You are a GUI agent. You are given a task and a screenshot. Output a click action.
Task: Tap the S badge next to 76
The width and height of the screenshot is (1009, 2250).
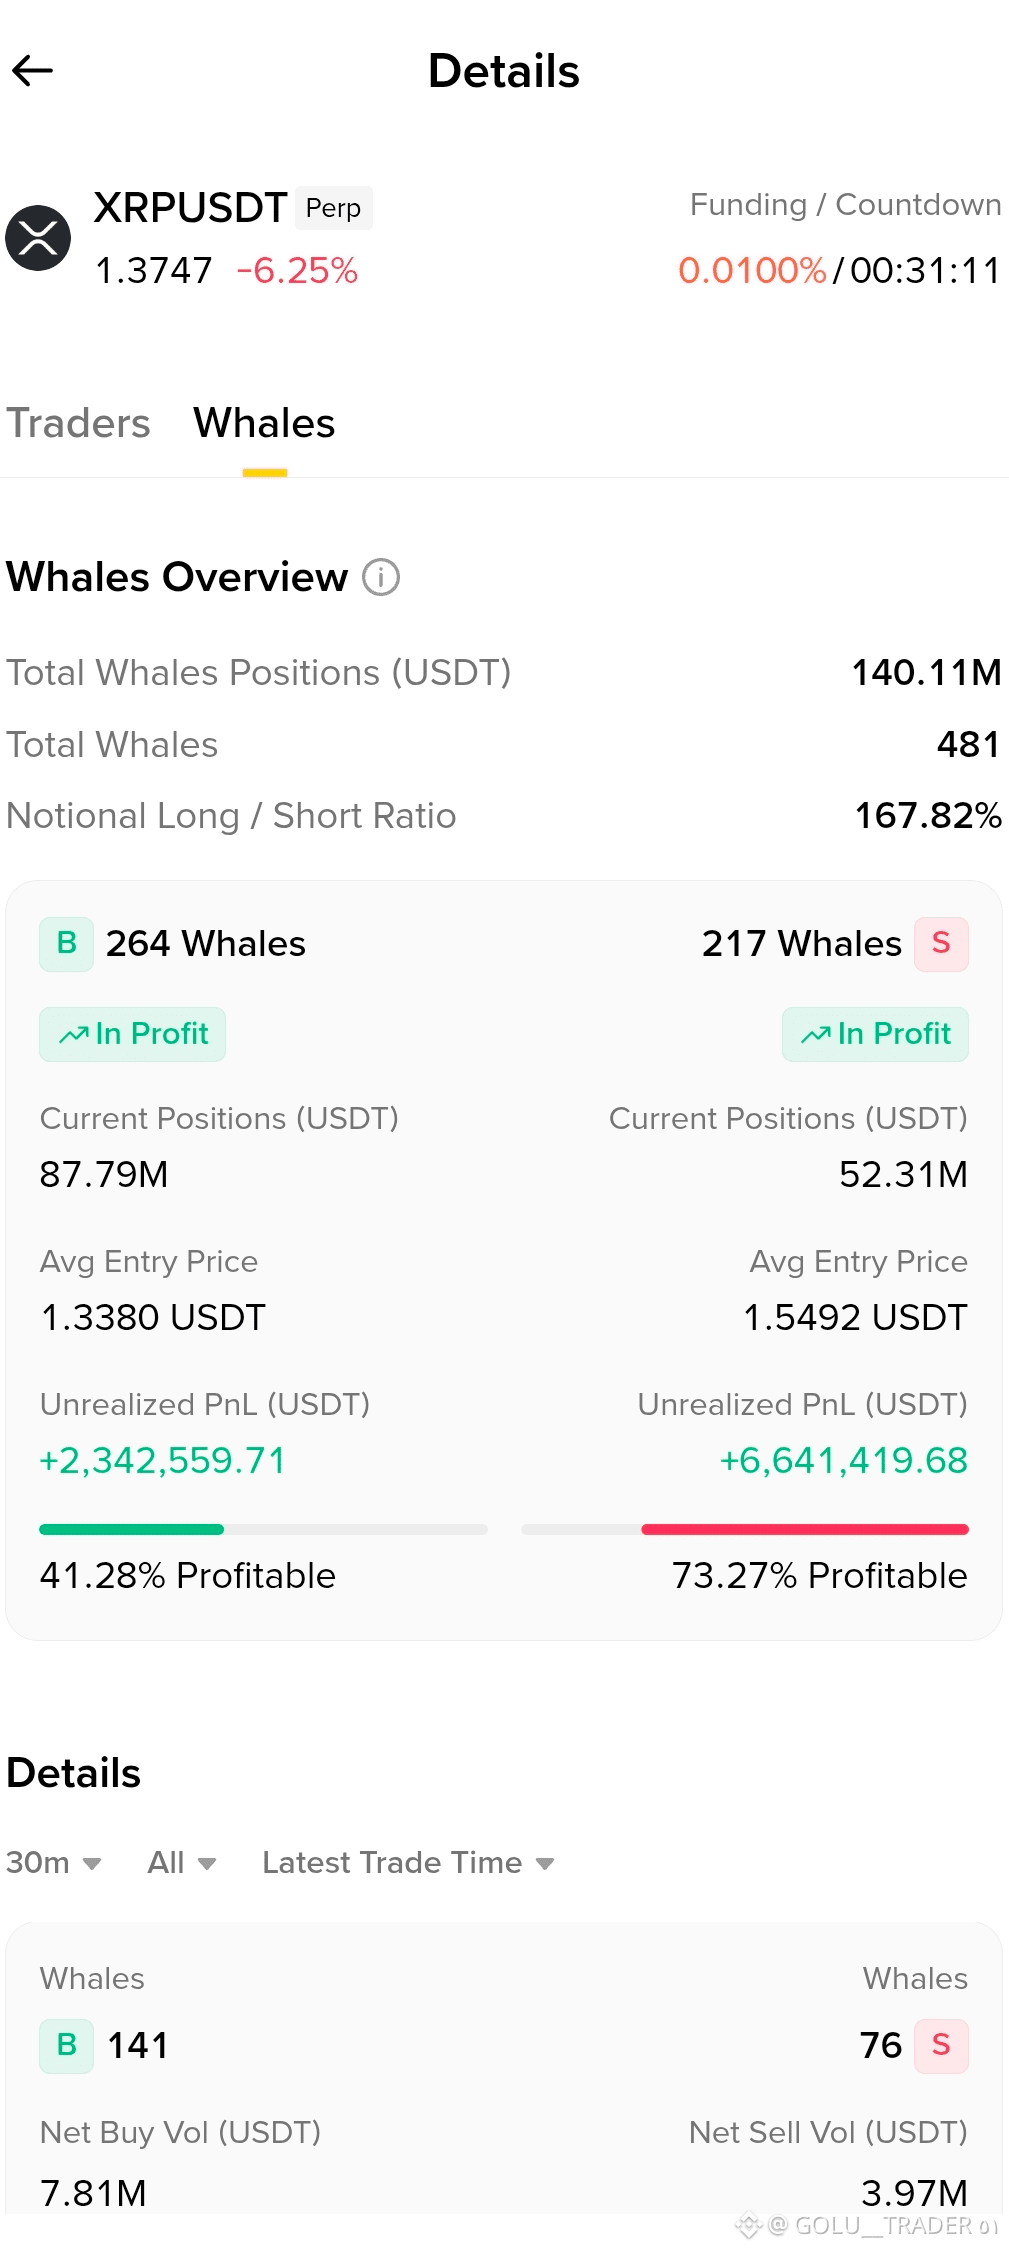941,2046
